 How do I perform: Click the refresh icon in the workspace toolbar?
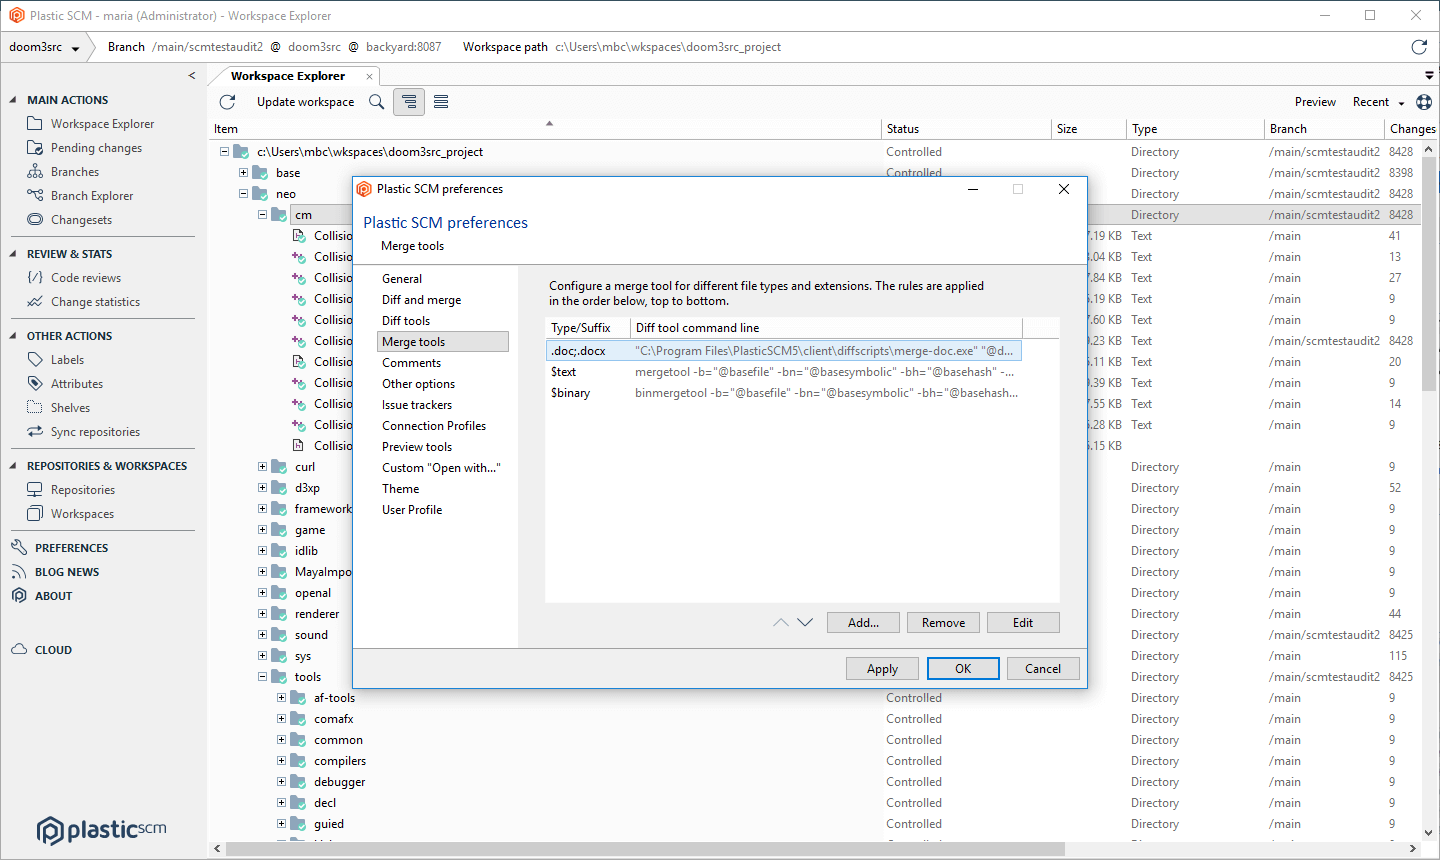pos(227,102)
